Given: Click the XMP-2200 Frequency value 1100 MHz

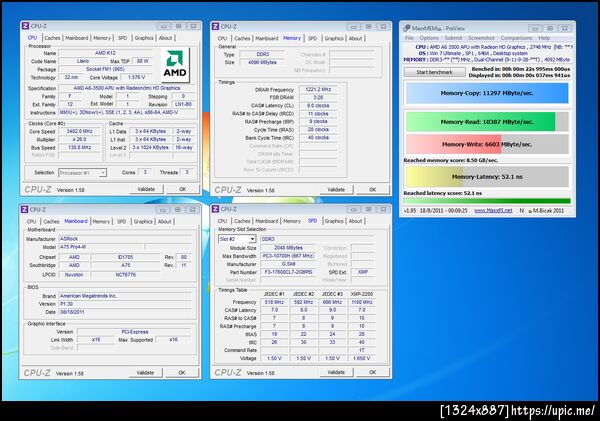Looking at the screenshot, I should pyautogui.click(x=361, y=302).
